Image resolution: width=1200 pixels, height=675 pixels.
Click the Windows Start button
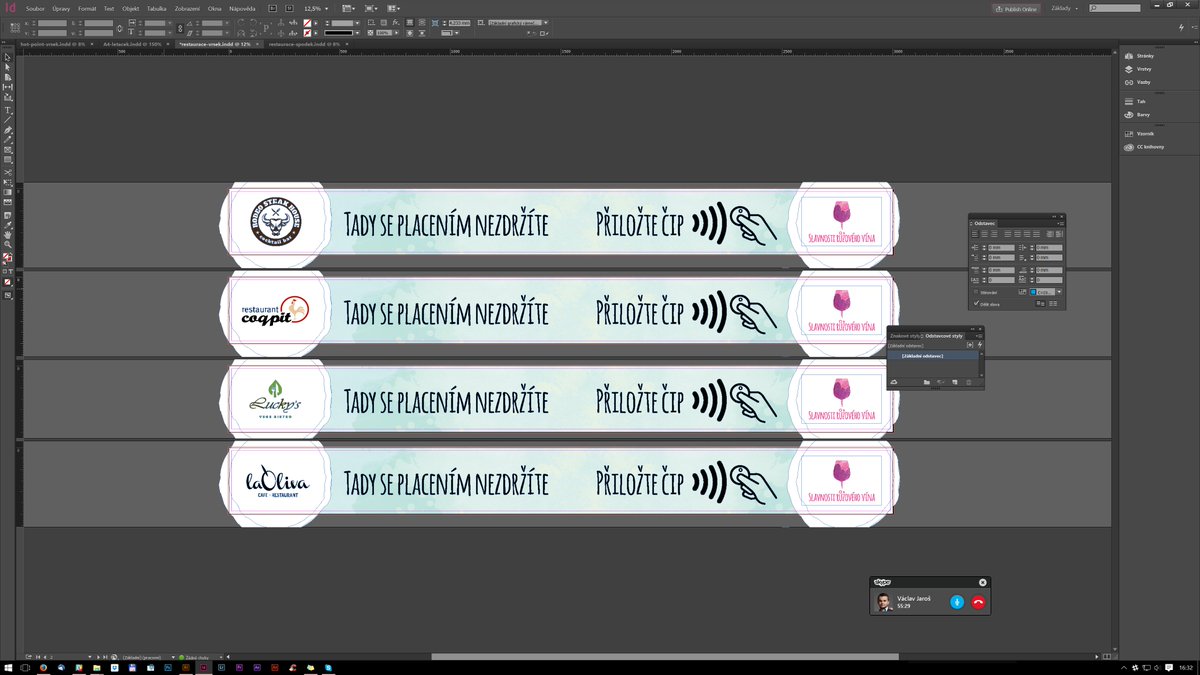pyautogui.click(x=8, y=666)
